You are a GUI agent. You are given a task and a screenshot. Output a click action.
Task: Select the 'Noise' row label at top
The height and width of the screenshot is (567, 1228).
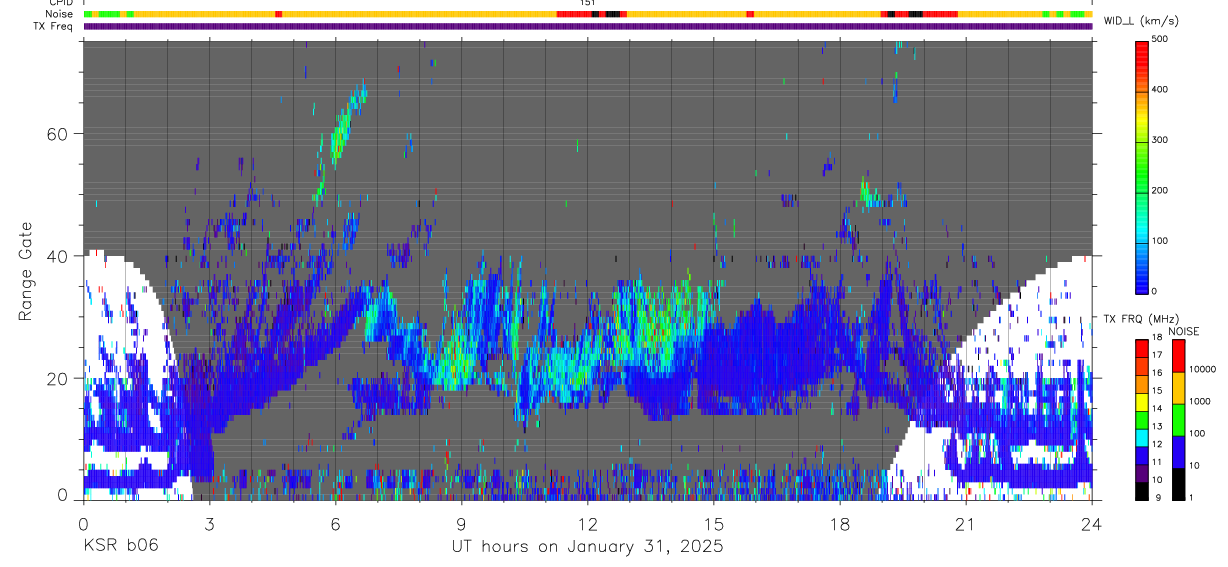pos(61,14)
